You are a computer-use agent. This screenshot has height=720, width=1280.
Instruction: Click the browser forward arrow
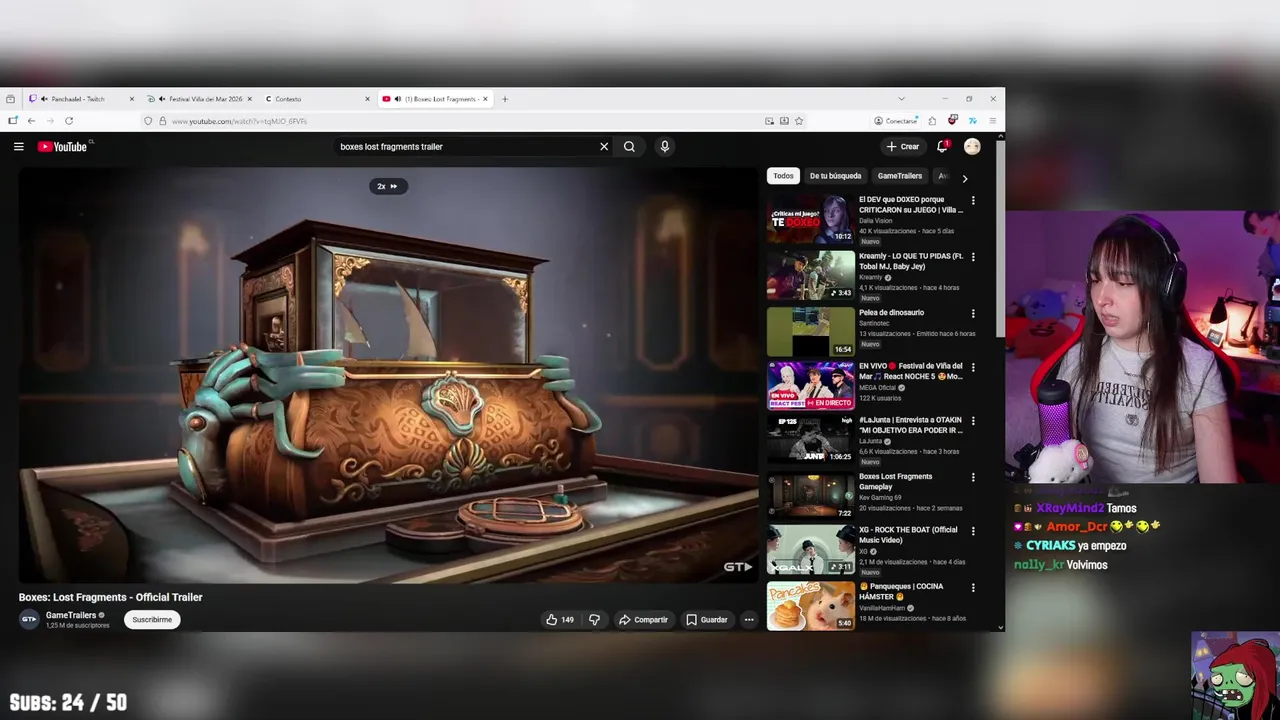pyautogui.click(x=49, y=121)
